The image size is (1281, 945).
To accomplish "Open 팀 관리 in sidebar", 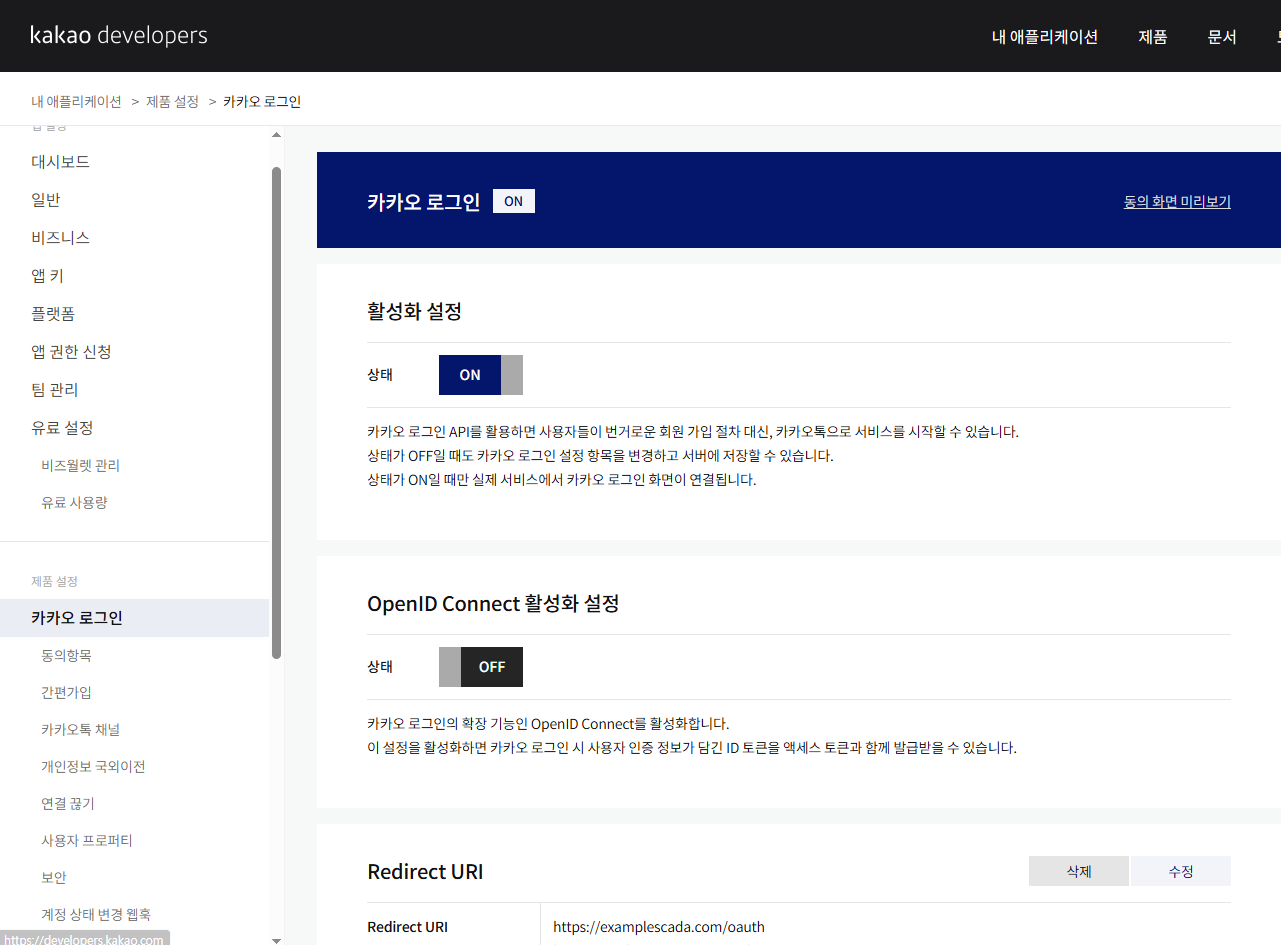I will pyautogui.click(x=55, y=390).
